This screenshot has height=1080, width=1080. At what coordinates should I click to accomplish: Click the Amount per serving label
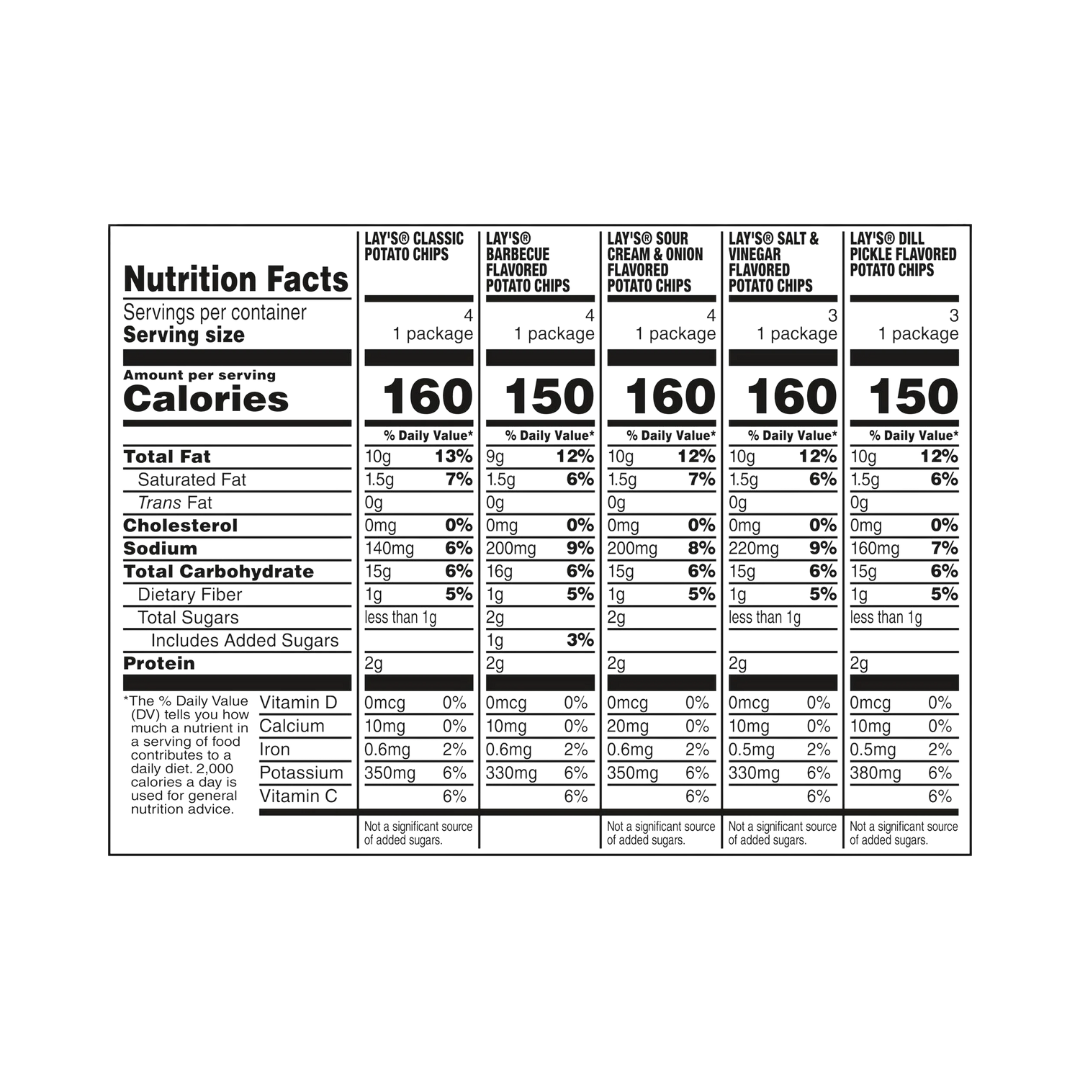(x=200, y=375)
